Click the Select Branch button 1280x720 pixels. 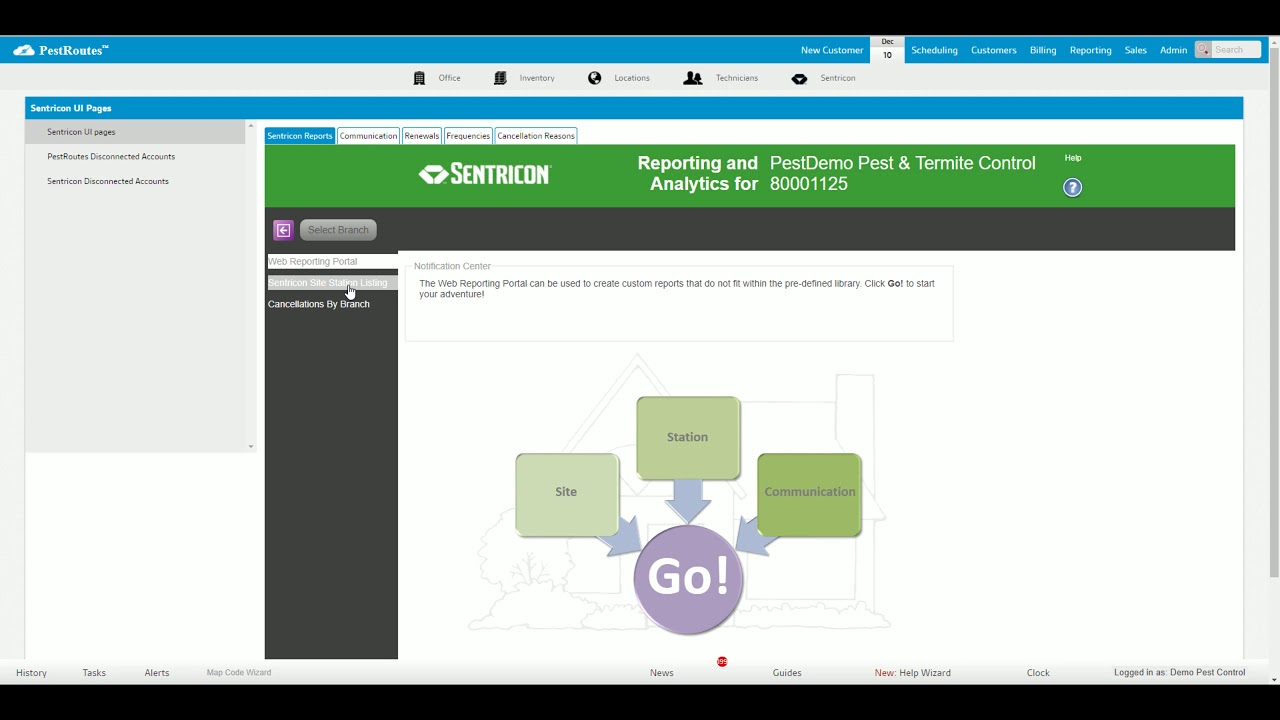point(338,230)
